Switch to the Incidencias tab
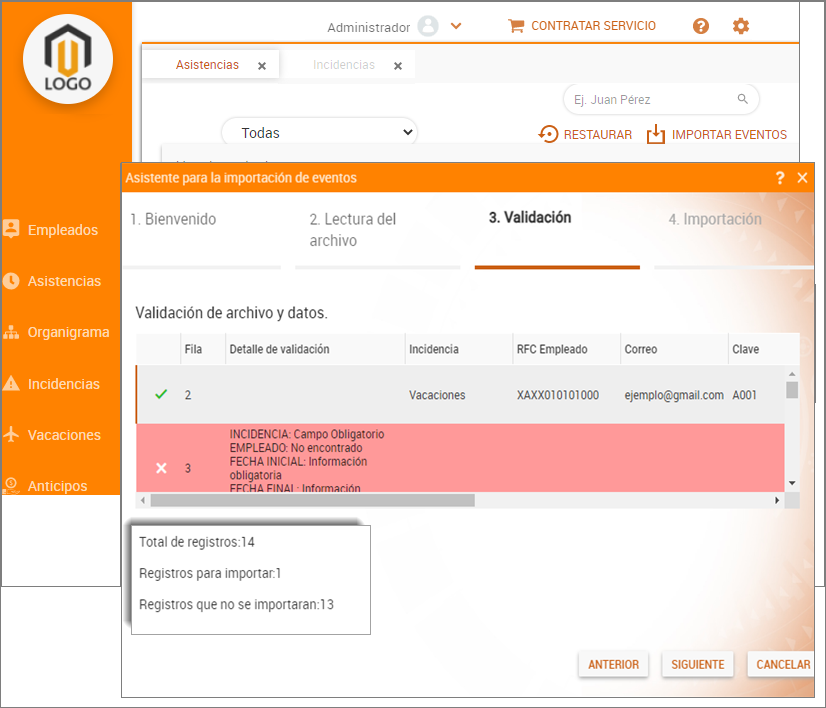This screenshot has height=708, width=826. (343, 65)
